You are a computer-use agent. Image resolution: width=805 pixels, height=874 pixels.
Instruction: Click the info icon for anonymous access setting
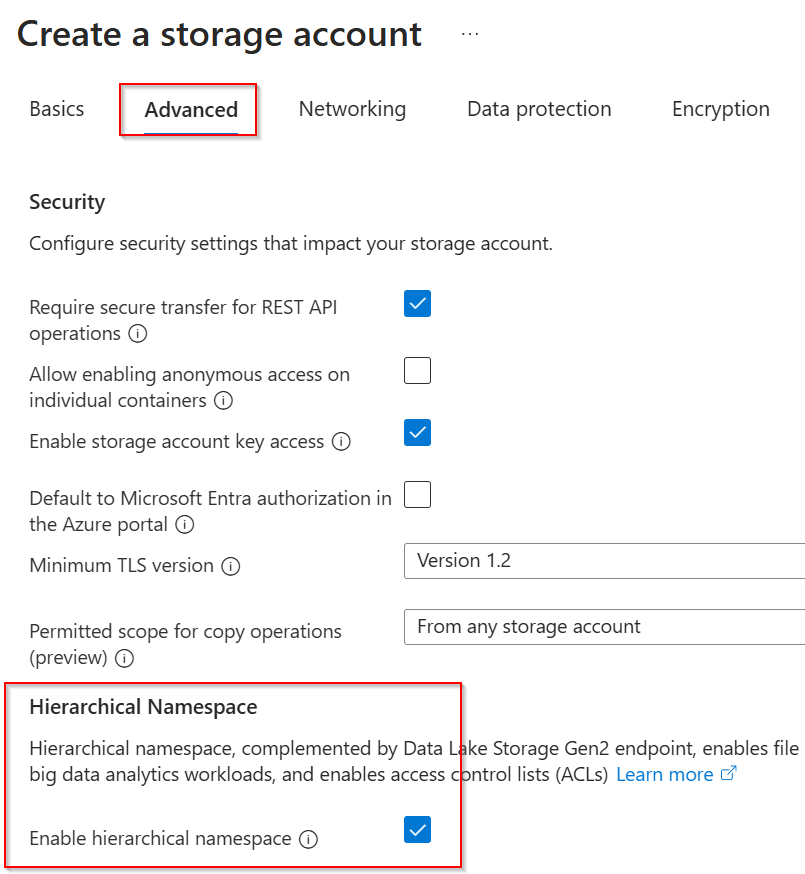tap(224, 401)
